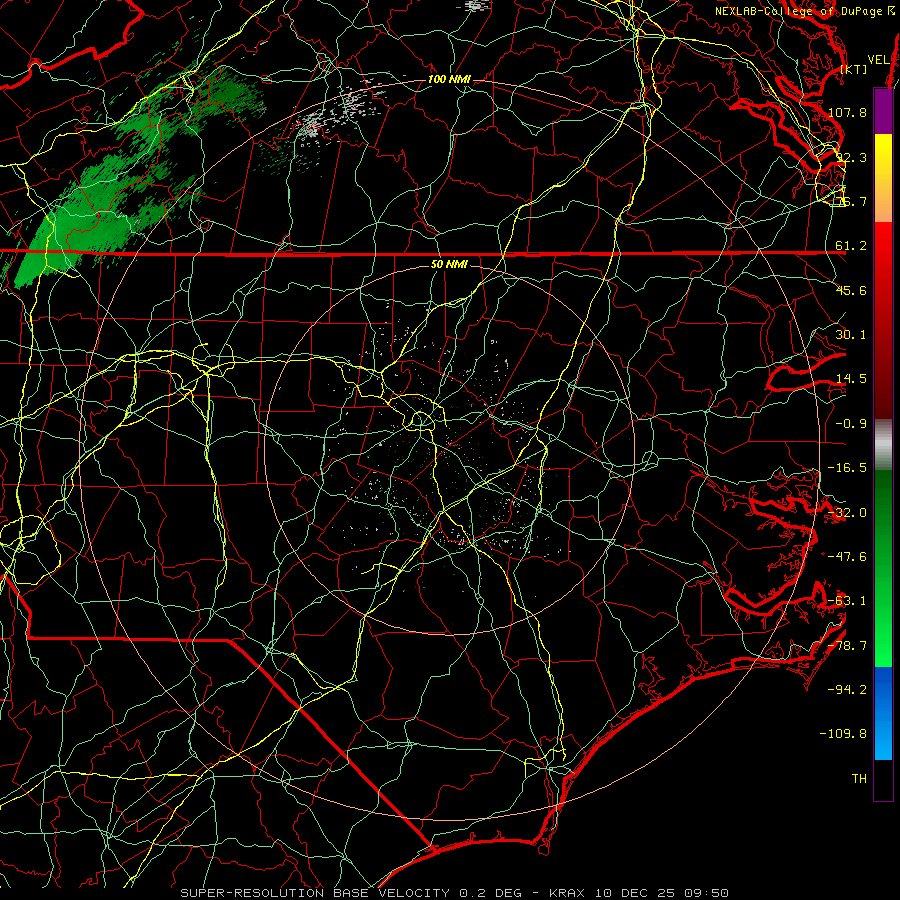Select the -16.5 scale value
This screenshot has height=900, width=900.
point(847,468)
